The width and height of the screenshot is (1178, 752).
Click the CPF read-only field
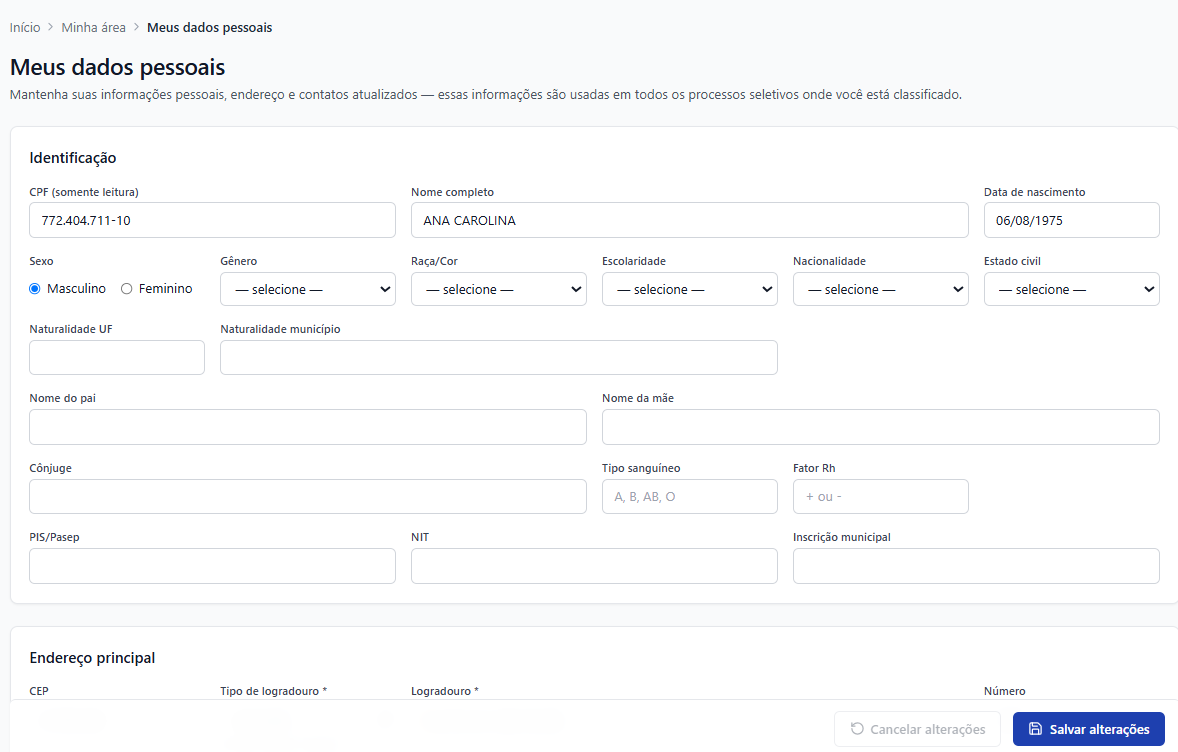pyautogui.click(x=213, y=220)
